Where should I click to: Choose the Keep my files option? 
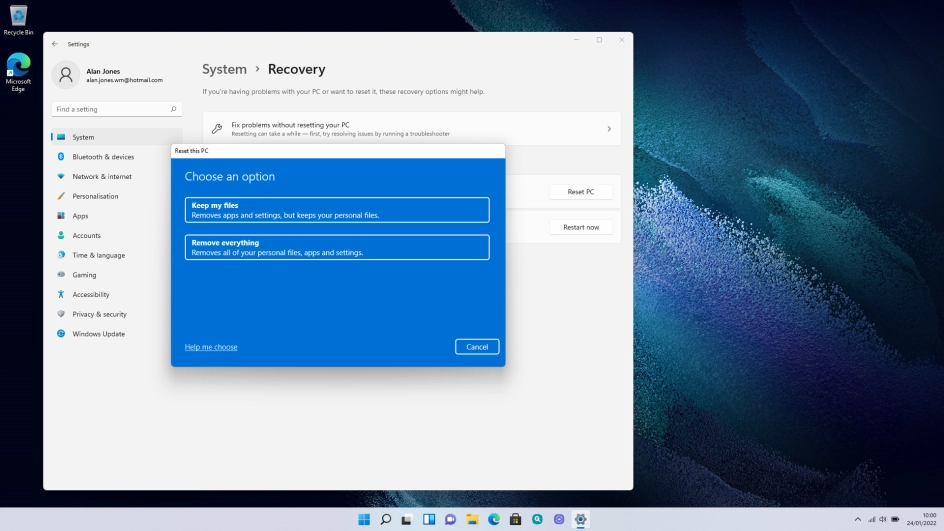tap(337, 210)
